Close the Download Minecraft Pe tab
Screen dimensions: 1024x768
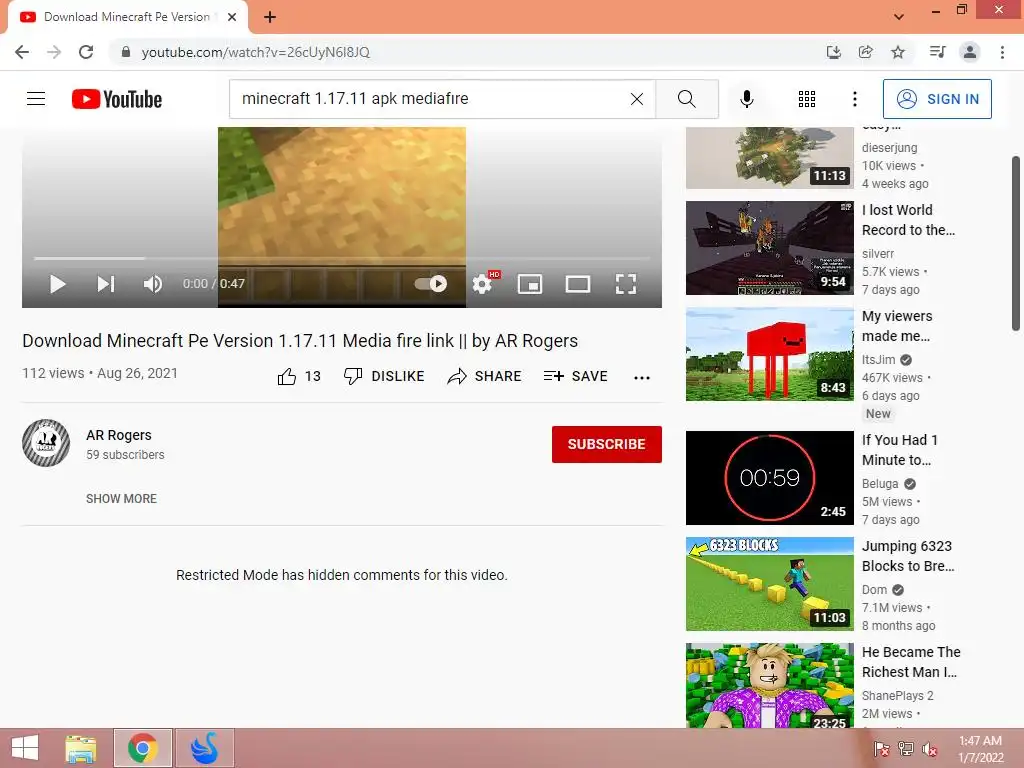click(x=232, y=17)
